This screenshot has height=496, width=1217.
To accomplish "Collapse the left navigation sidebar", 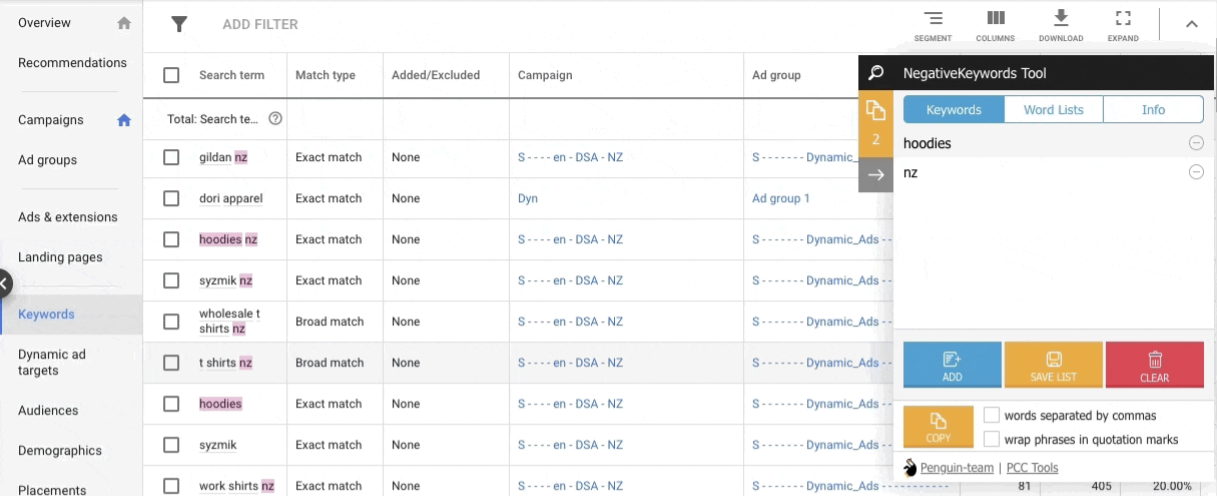I will [5, 284].
